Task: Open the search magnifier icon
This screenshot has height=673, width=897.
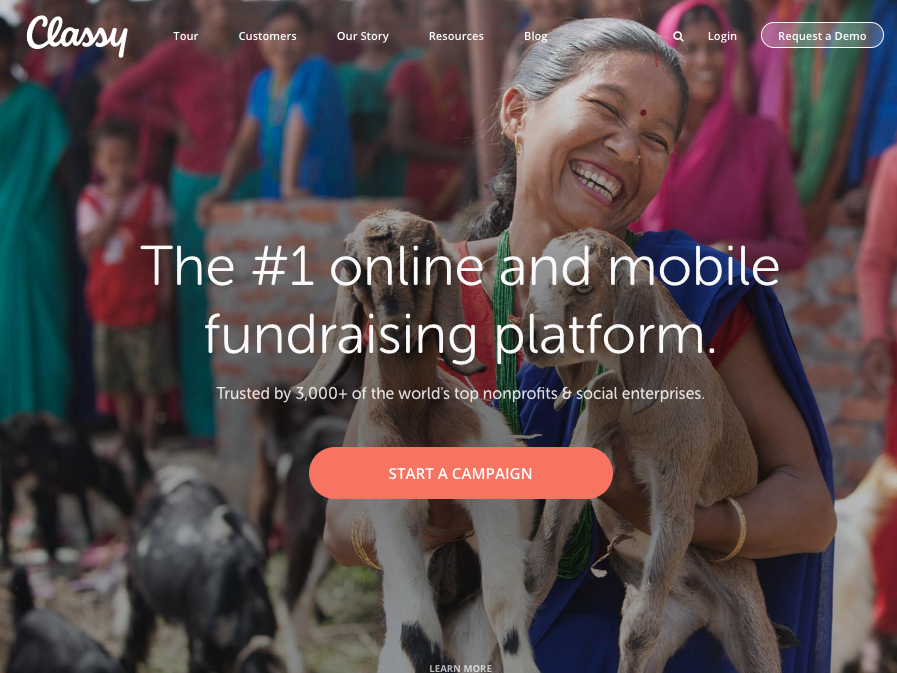Action: tap(678, 36)
